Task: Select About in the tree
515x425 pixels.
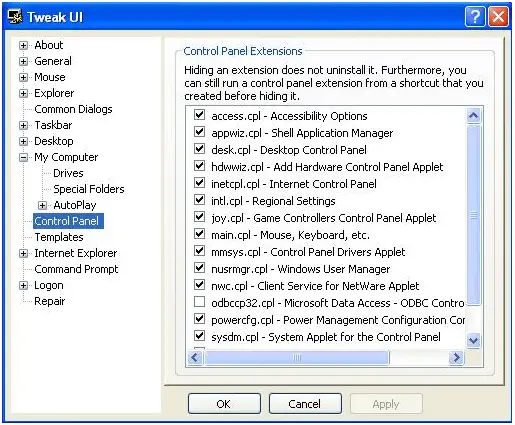Action: tap(49, 45)
